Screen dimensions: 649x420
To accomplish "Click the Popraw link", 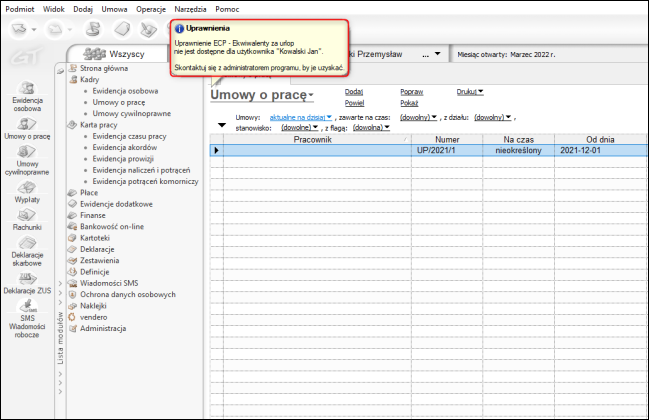I will [x=411, y=92].
